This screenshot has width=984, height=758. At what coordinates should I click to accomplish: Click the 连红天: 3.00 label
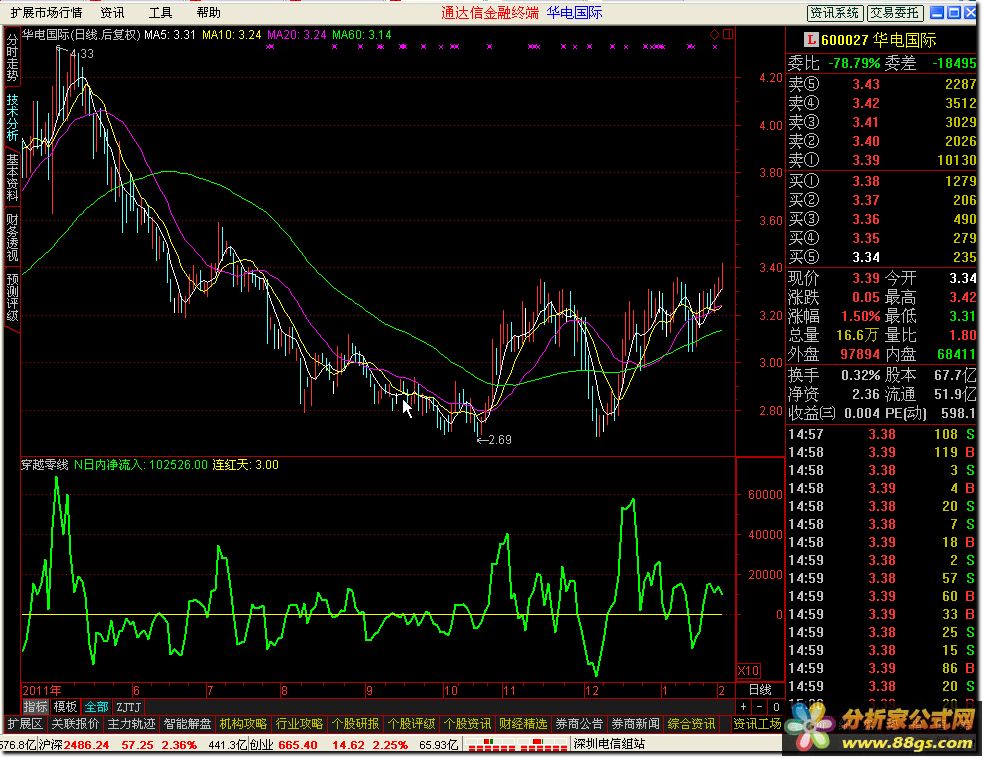(245, 465)
